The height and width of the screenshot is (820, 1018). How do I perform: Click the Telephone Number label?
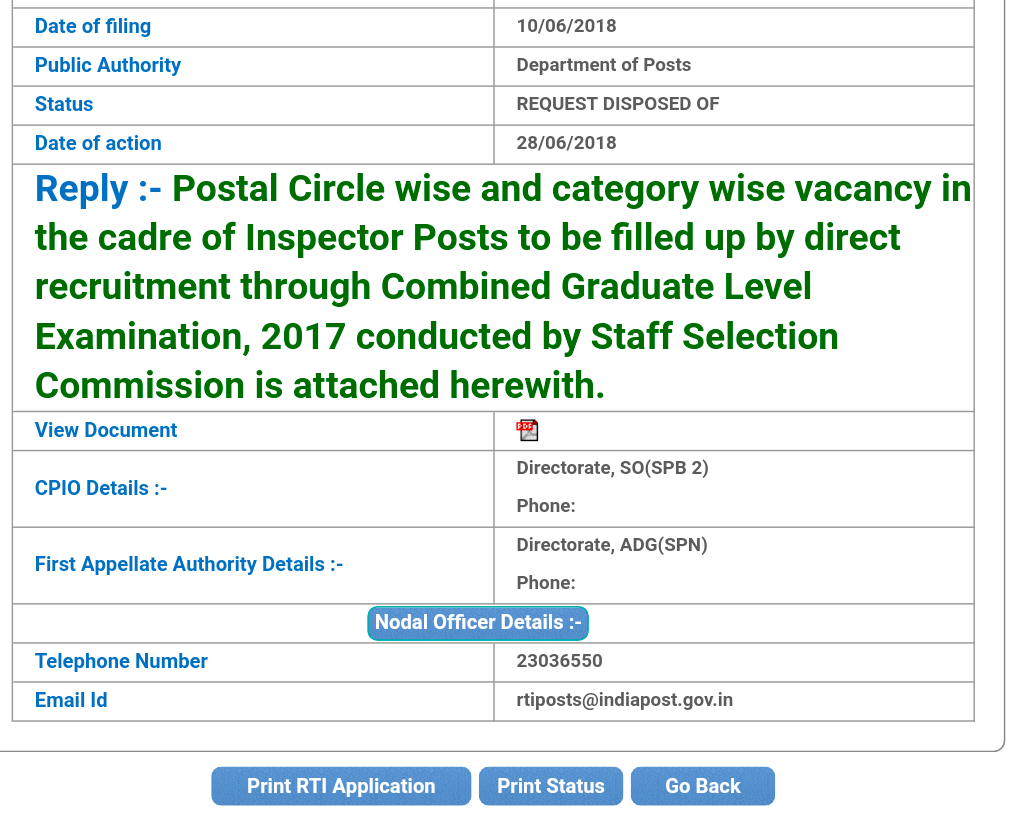pos(121,661)
